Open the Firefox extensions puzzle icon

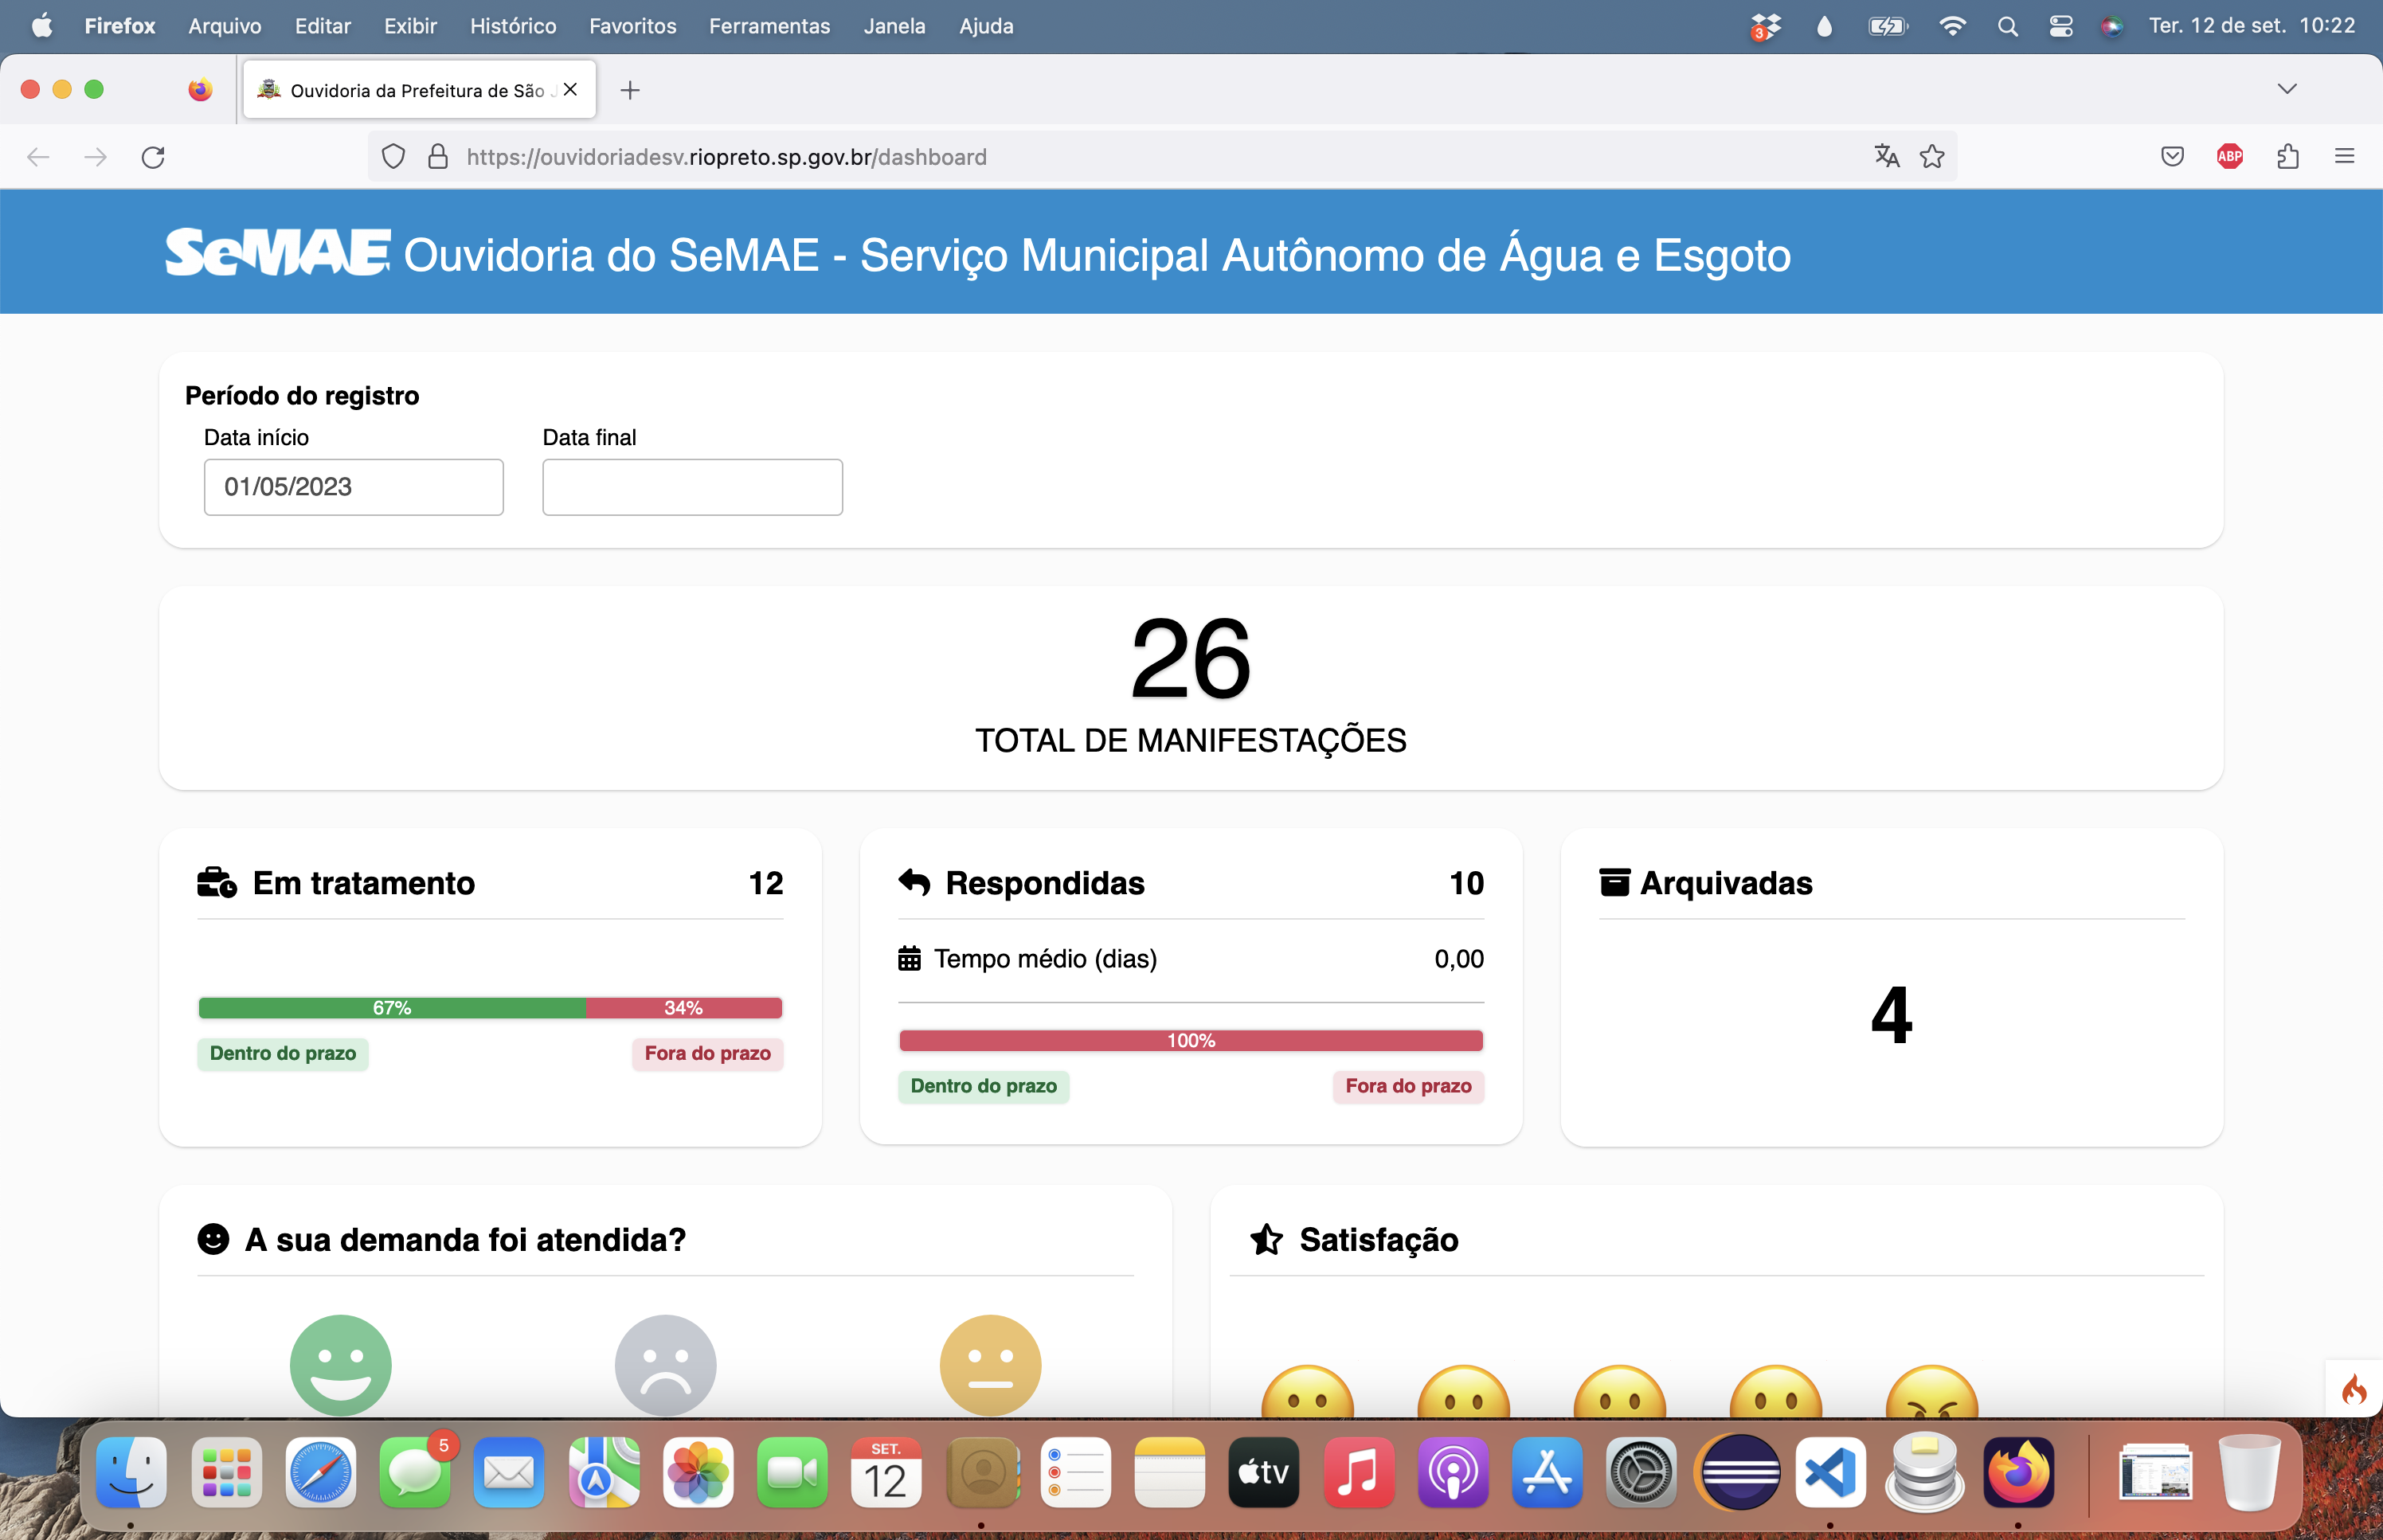(x=2287, y=156)
